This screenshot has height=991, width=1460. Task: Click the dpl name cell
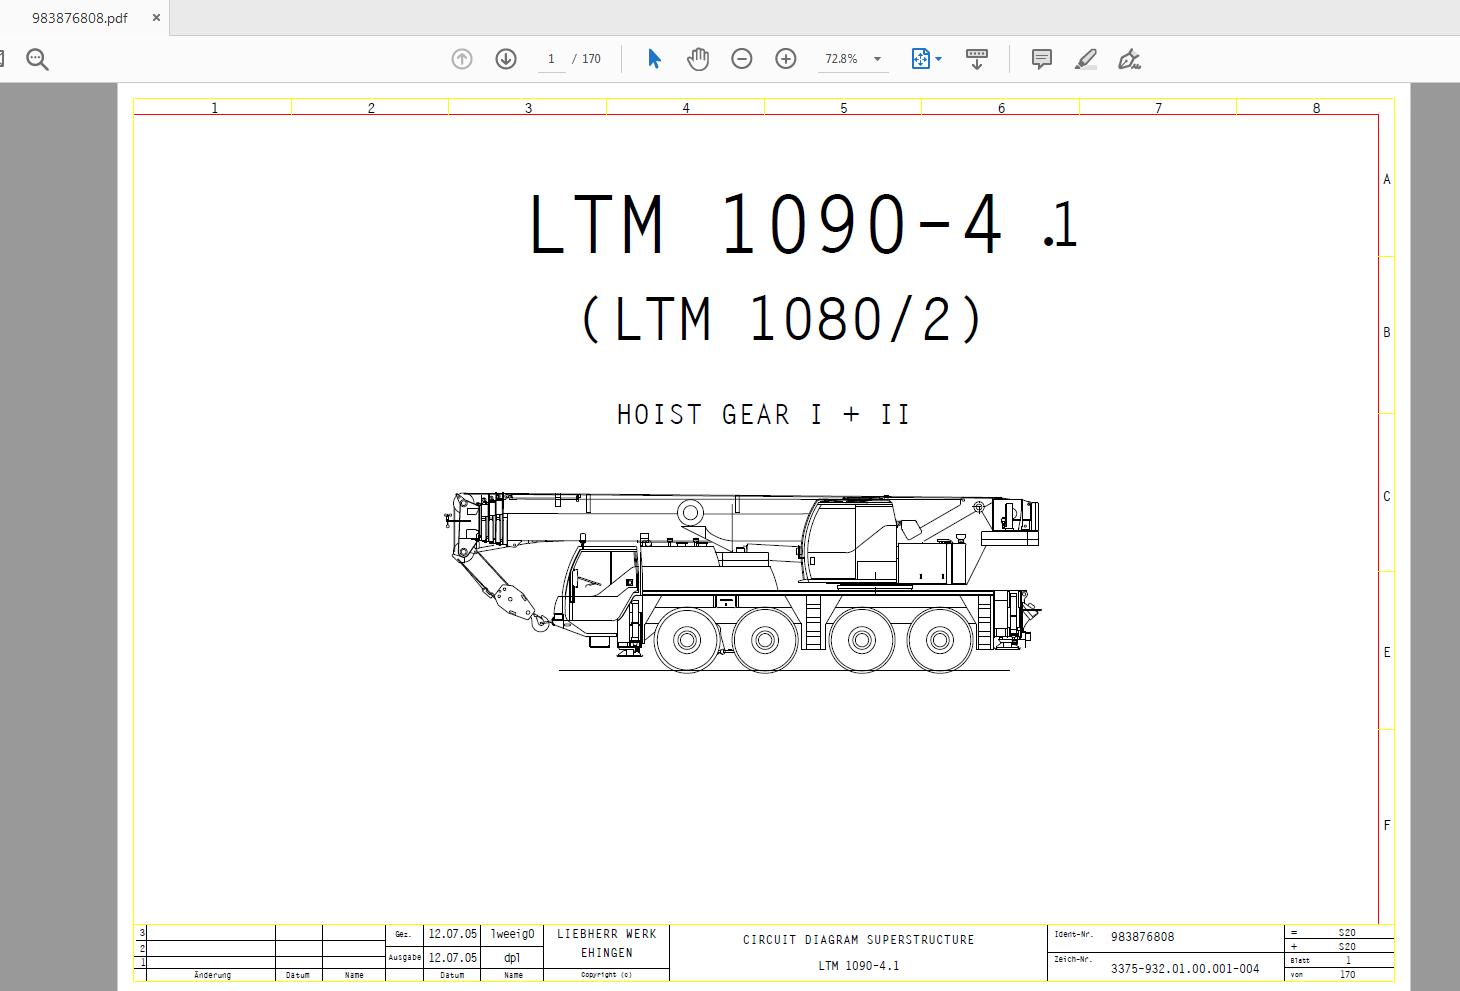tap(512, 957)
